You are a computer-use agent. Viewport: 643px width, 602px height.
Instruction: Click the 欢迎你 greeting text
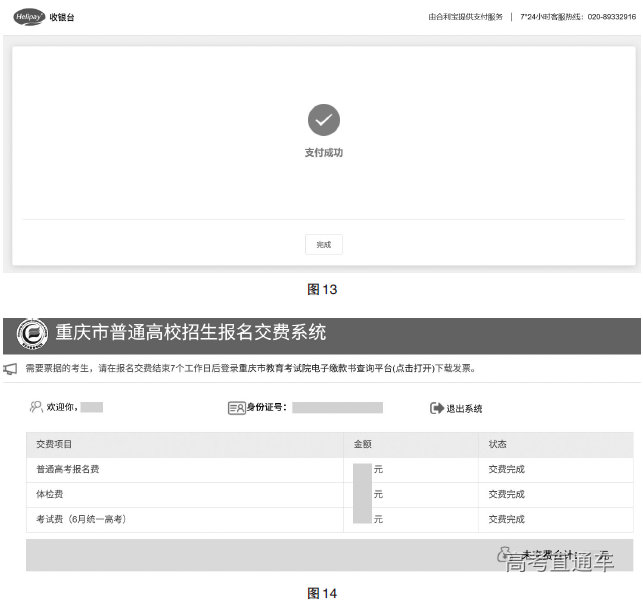[62, 407]
